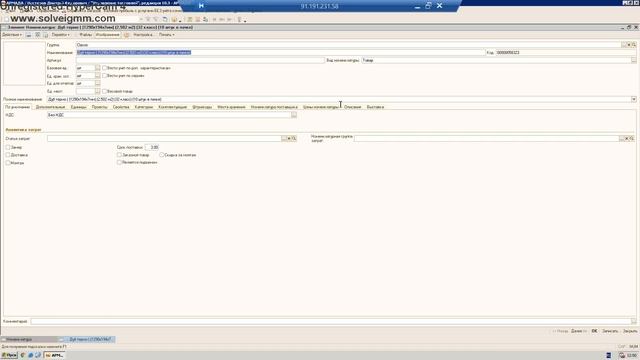This screenshot has height=360, width=640.
Task: Toggle the Монтаж checkbox
Action: click(x=8, y=162)
